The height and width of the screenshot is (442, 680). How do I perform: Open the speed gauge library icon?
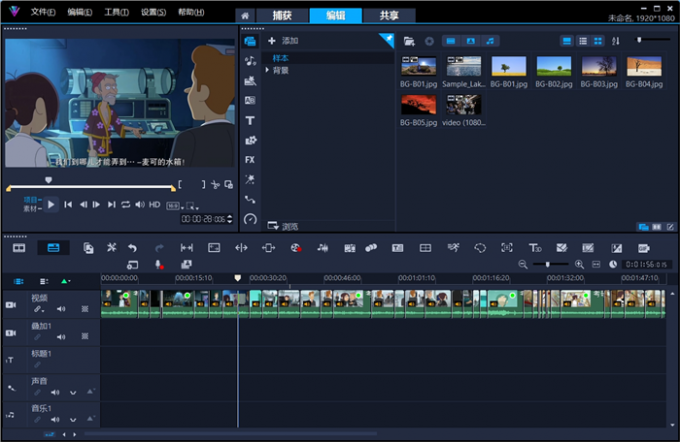(250, 219)
